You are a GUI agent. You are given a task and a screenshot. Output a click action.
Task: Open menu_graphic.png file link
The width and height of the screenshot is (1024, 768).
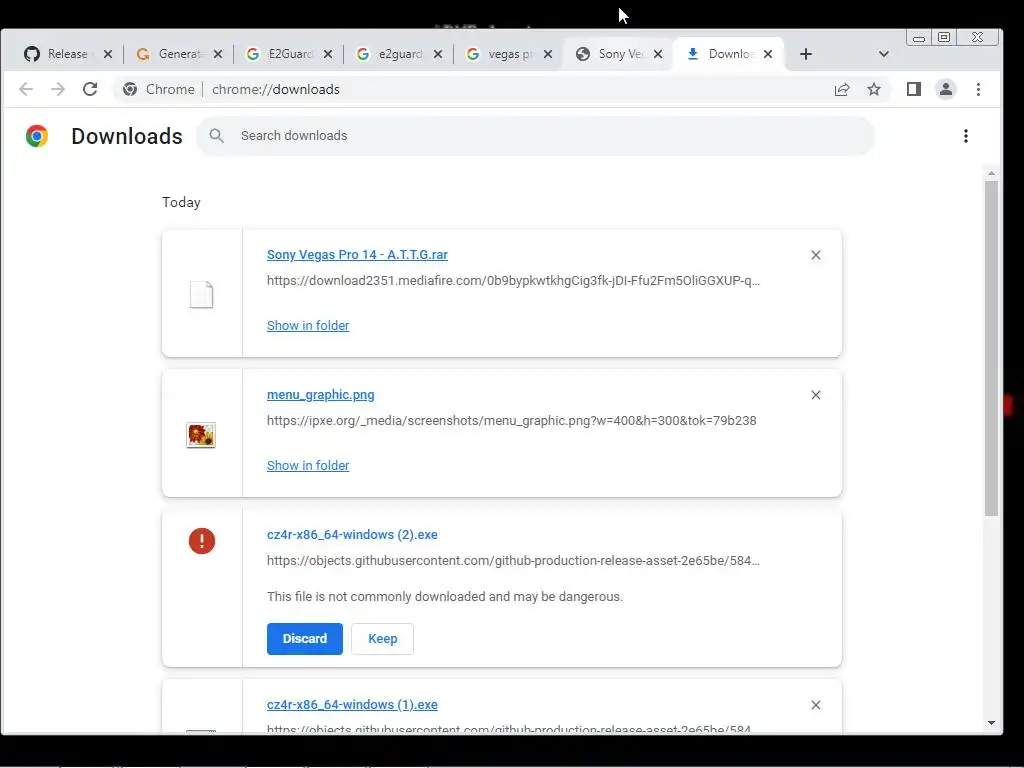coord(321,394)
